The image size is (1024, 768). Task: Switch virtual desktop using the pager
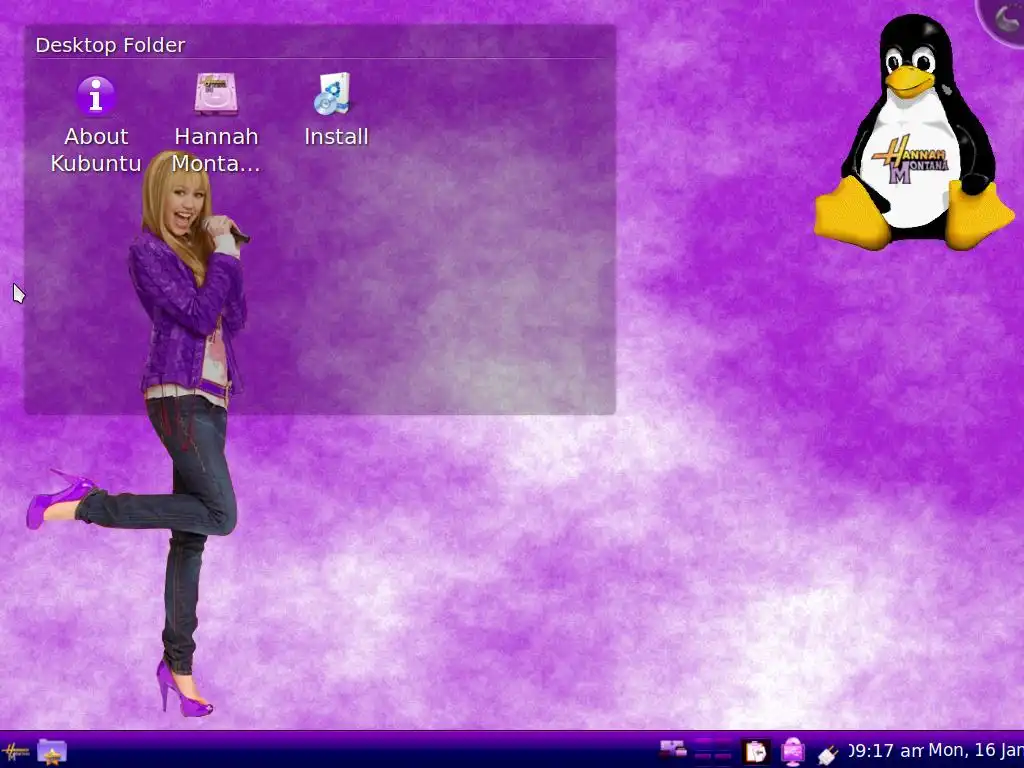(x=712, y=750)
